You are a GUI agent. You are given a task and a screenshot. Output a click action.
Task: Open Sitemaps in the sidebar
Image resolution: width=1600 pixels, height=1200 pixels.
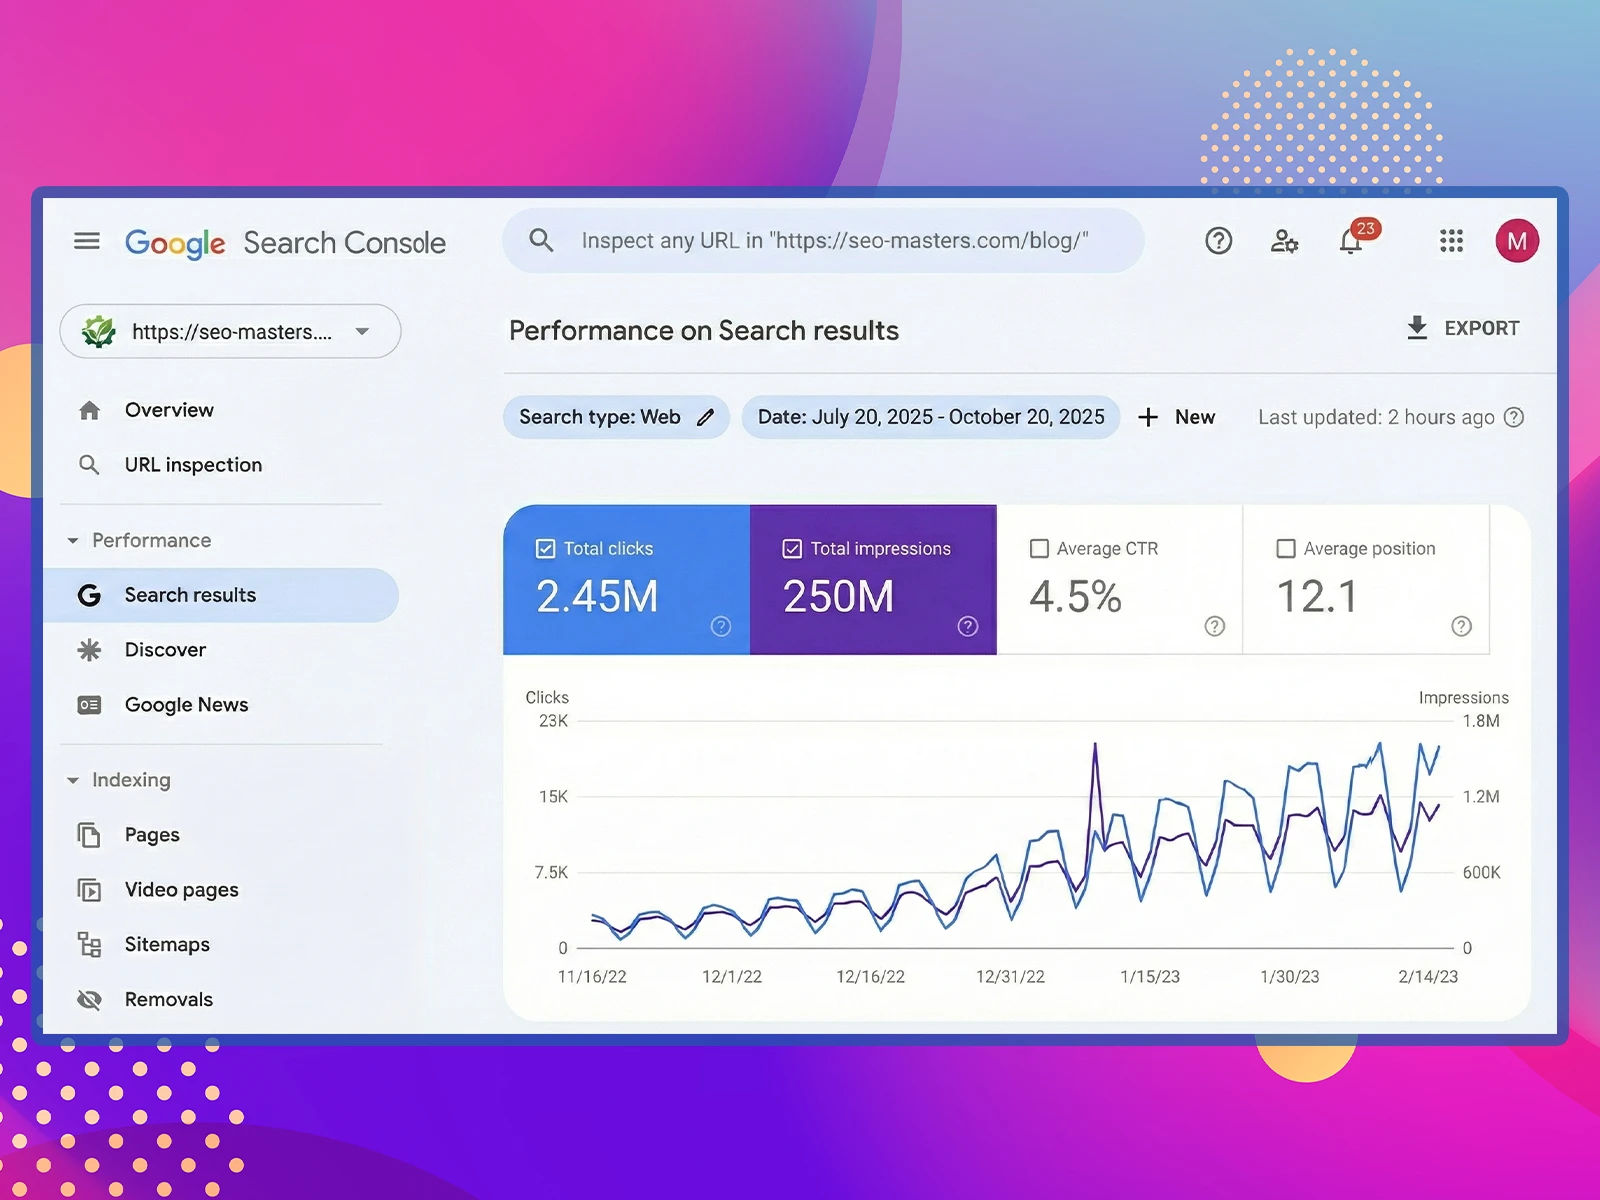pos(167,944)
